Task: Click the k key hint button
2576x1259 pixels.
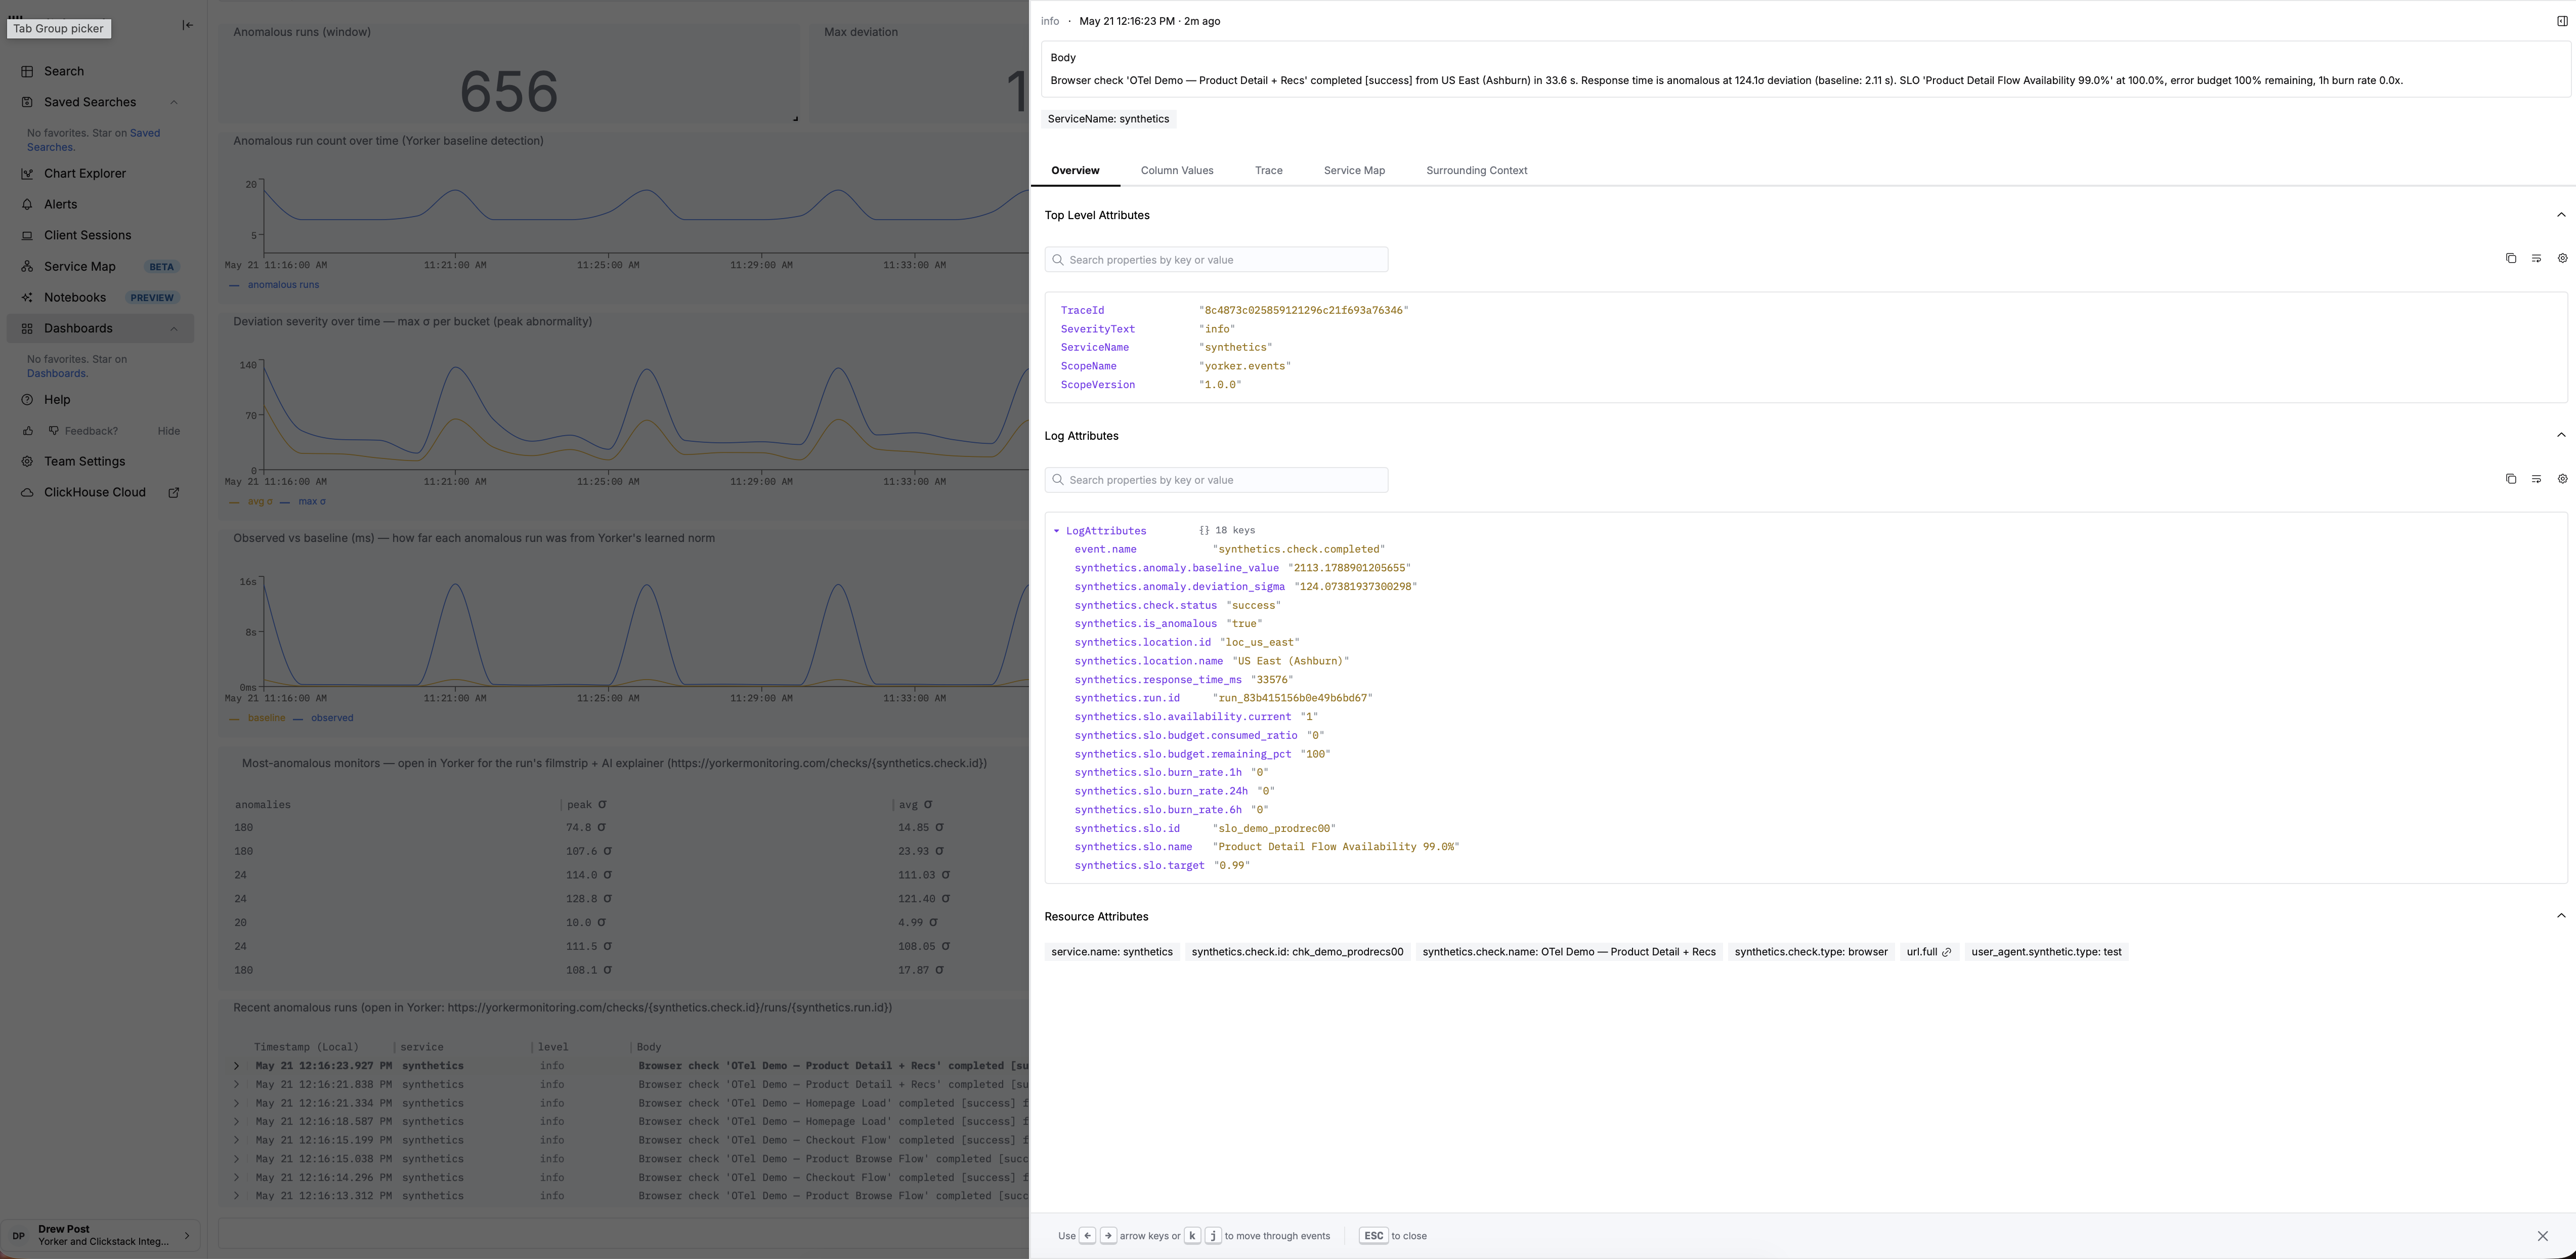Action: click(x=1192, y=1236)
